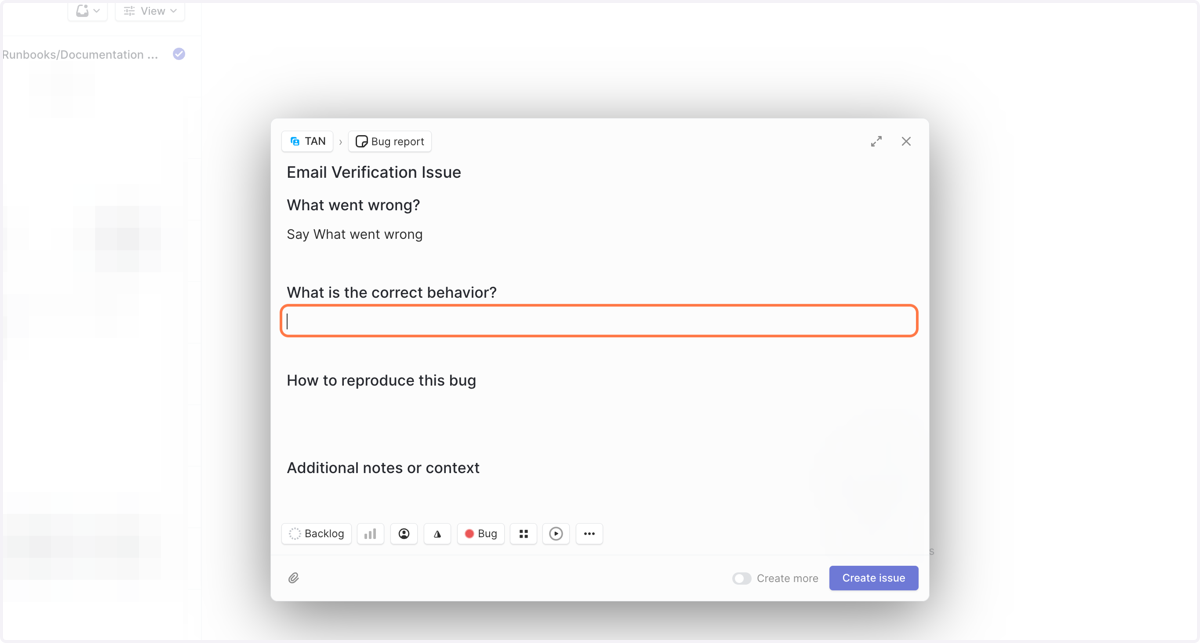Attach a file with the paperclip icon
Image resolution: width=1200 pixels, height=643 pixels.
coord(294,578)
